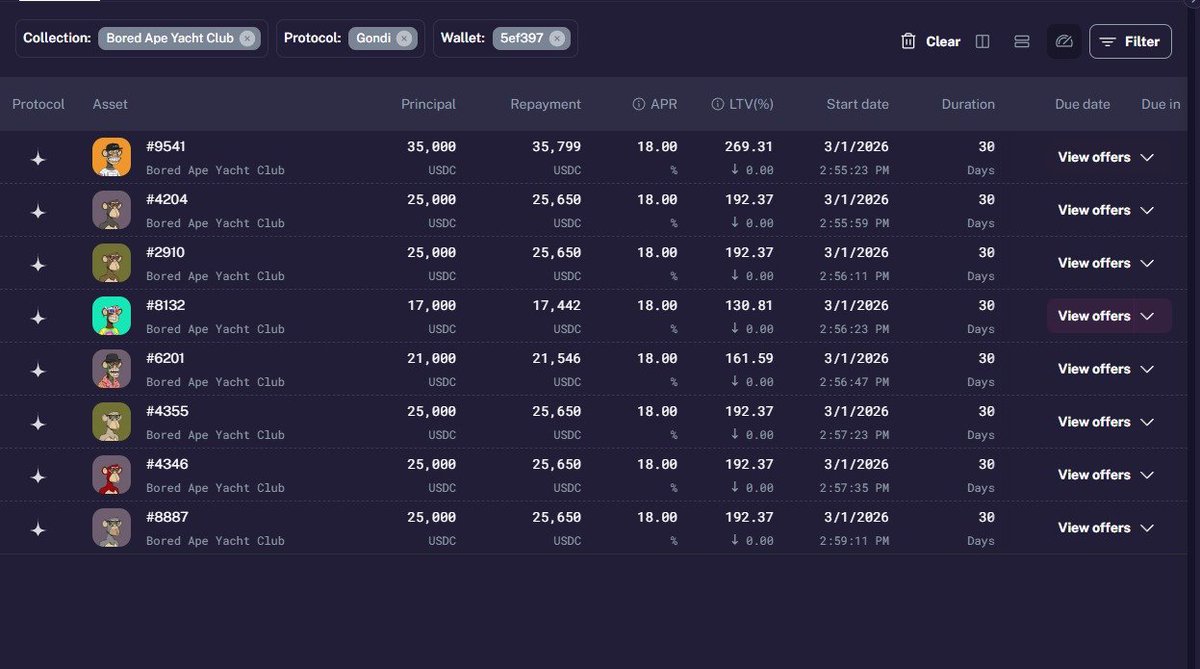This screenshot has width=1200, height=669.
Task: Open the ape #9541 thumbnail
Action: pos(112,157)
